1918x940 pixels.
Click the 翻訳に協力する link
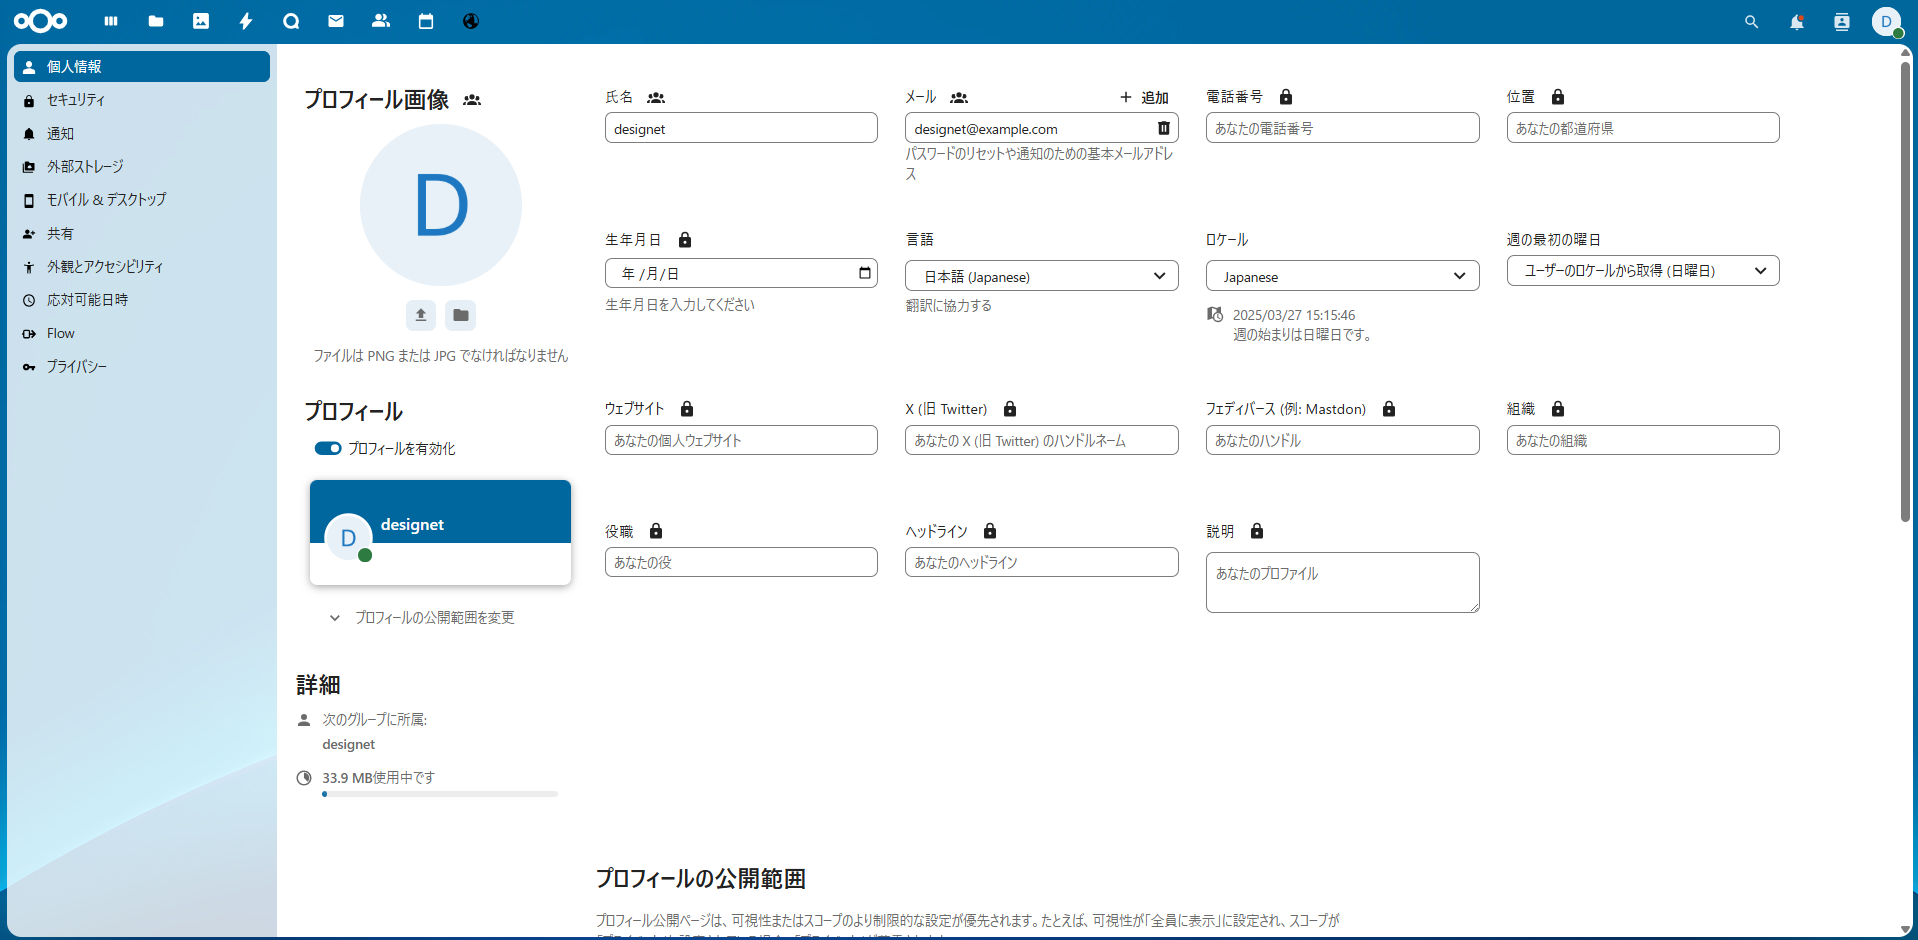pos(949,306)
